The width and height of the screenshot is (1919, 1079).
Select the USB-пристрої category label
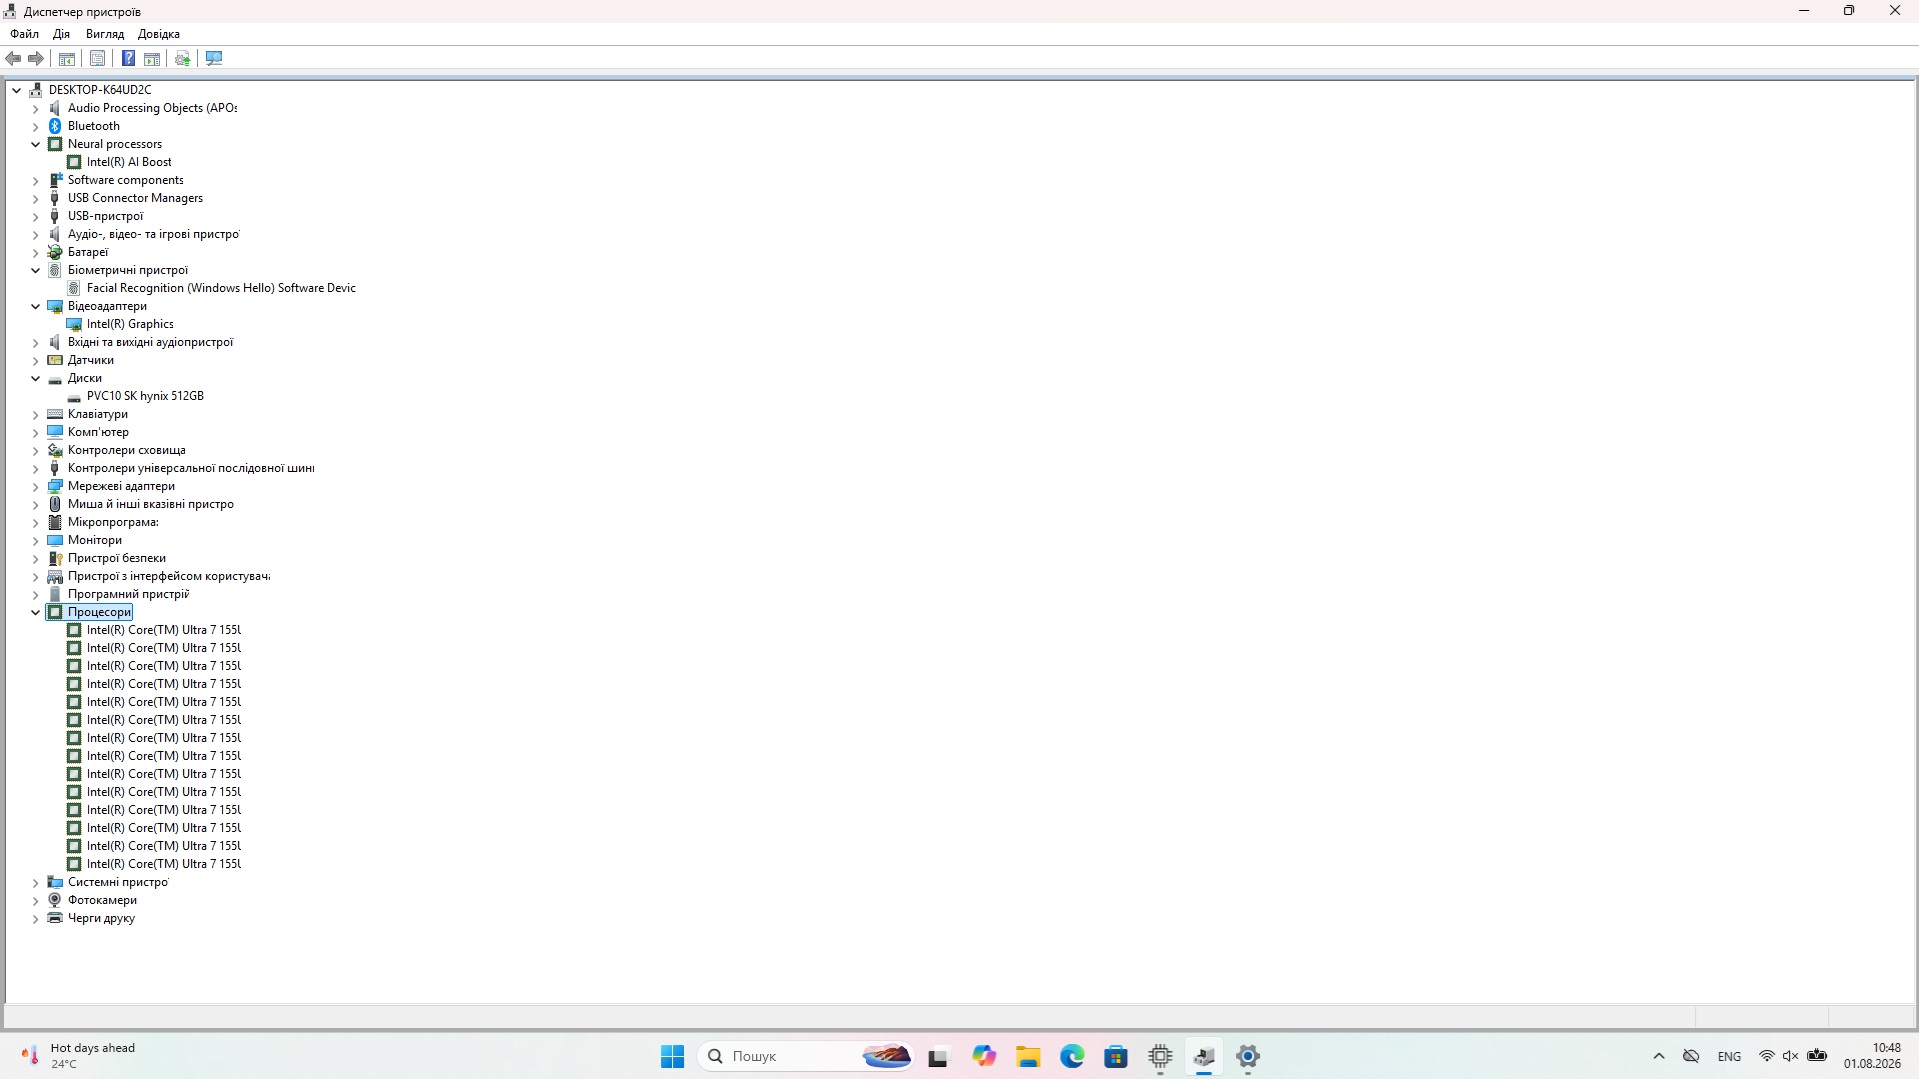[105, 216]
